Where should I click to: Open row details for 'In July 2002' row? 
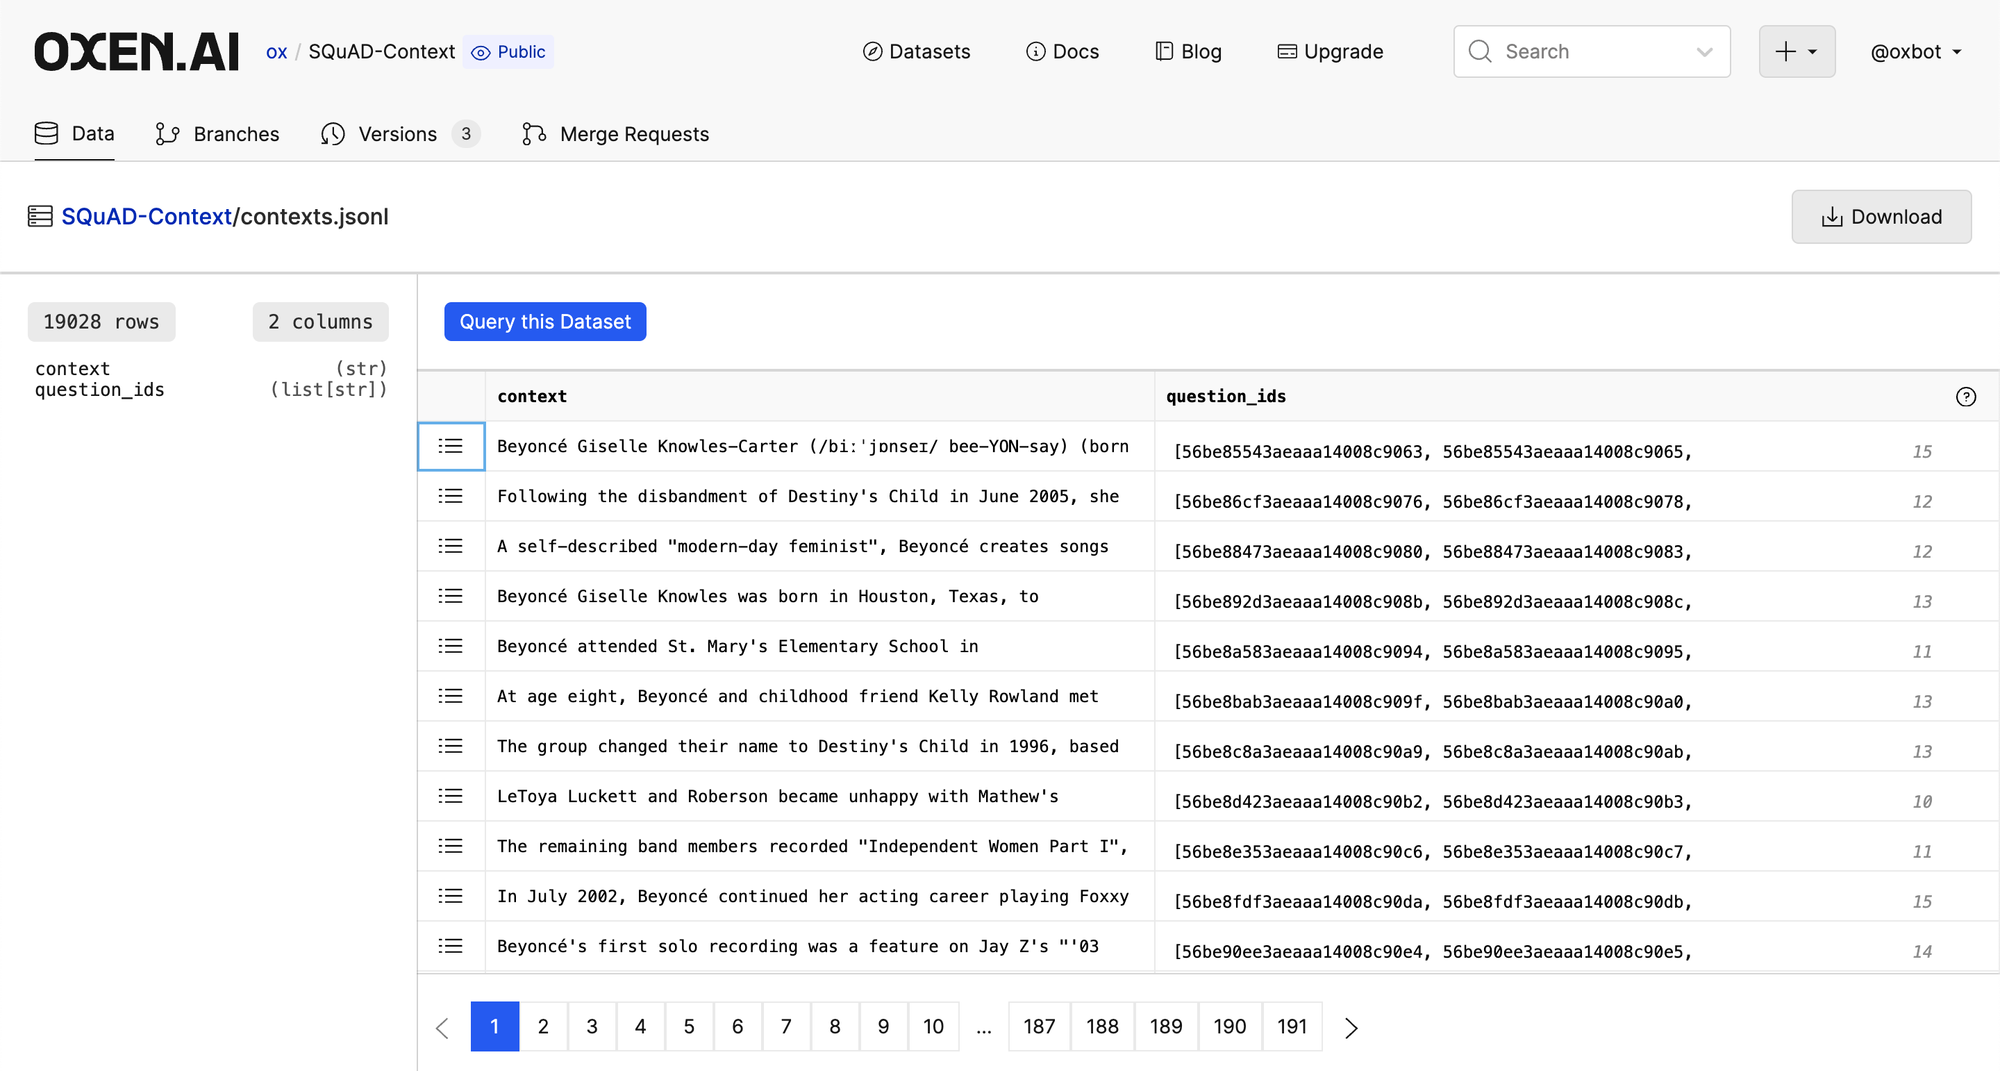[x=451, y=896]
